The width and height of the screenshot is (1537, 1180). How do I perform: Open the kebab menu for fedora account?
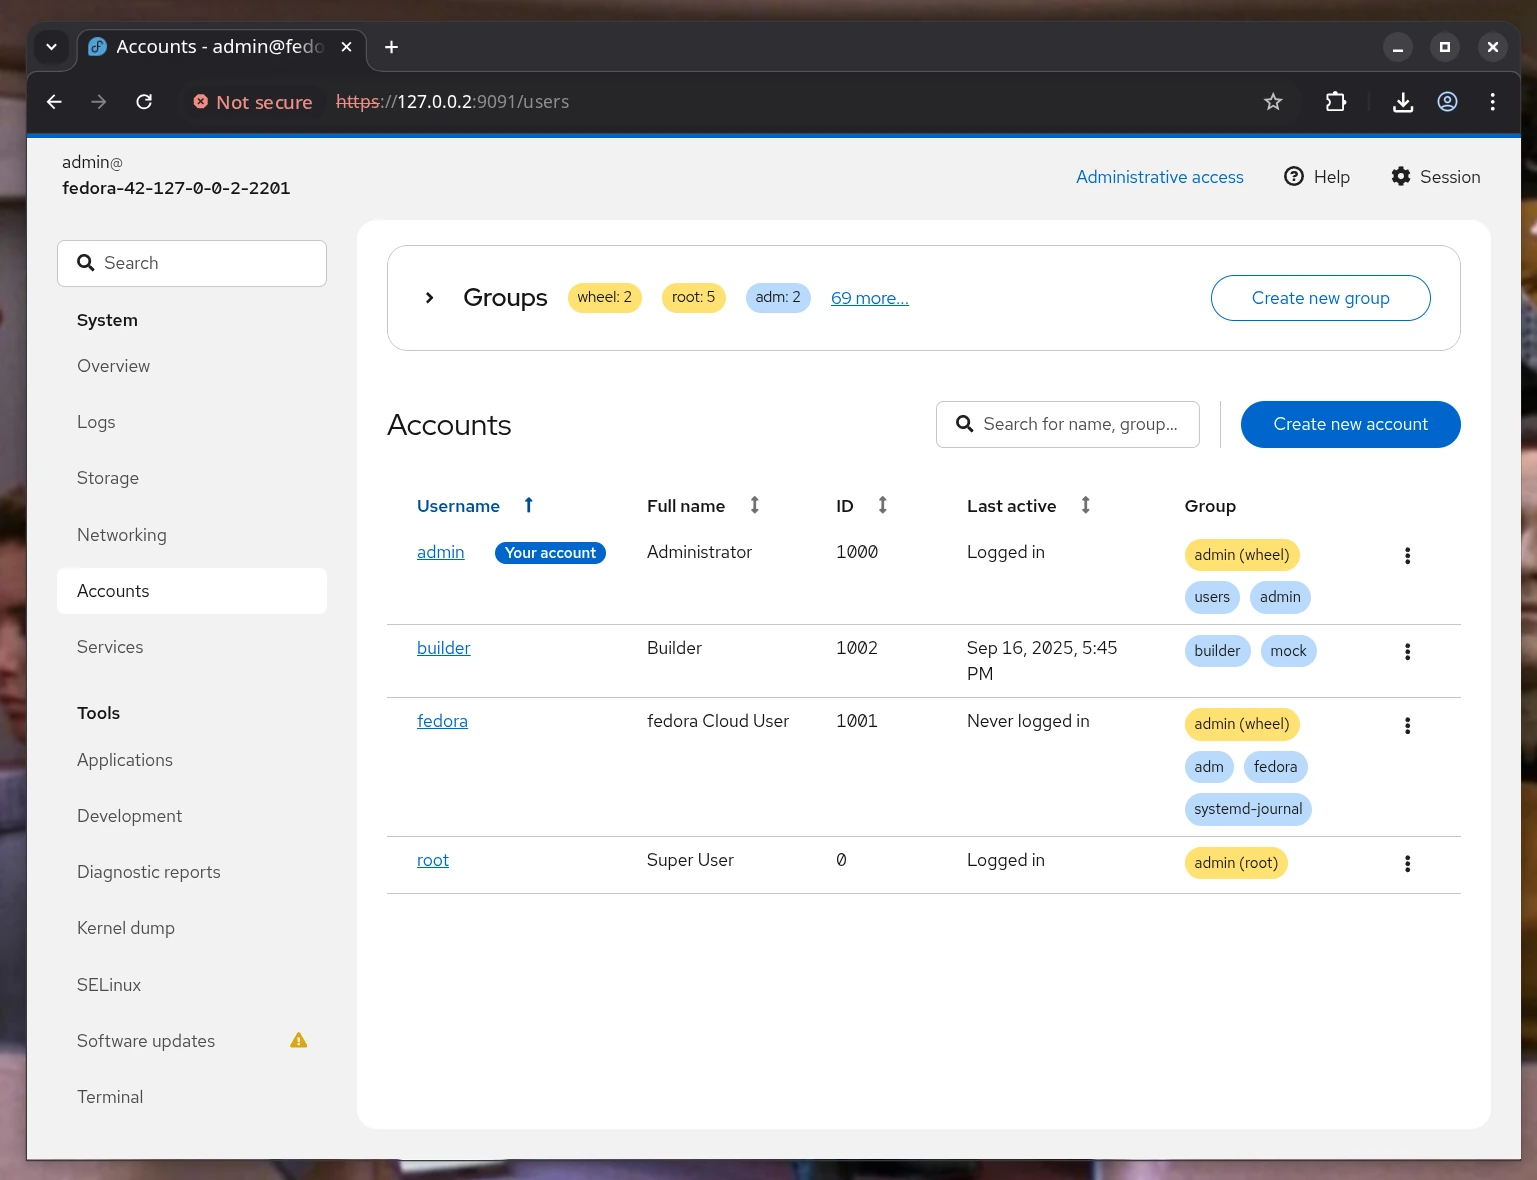(x=1407, y=725)
